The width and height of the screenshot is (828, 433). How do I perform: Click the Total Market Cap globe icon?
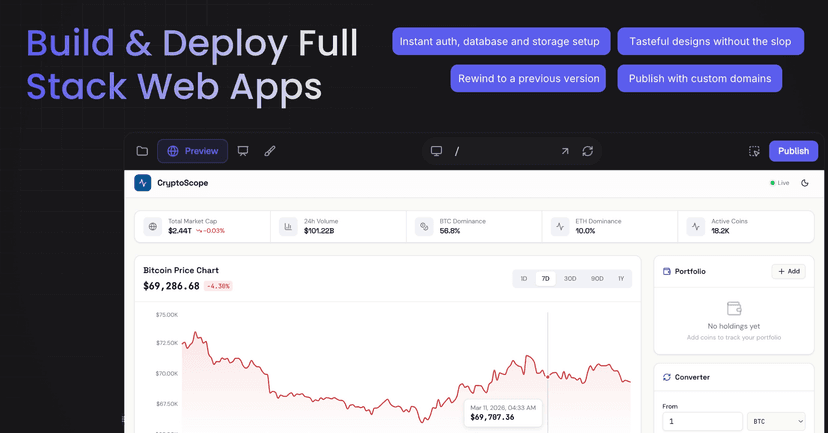(153, 227)
